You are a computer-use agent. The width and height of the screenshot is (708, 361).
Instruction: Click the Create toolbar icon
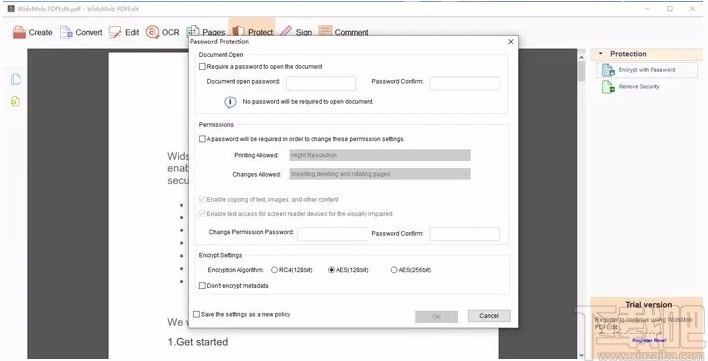pyautogui.click(x=19, y=32)
